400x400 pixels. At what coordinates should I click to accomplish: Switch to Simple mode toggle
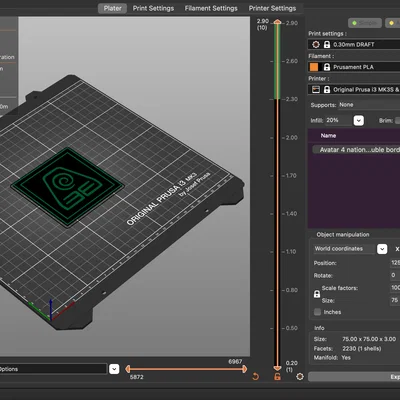point(365,23)
